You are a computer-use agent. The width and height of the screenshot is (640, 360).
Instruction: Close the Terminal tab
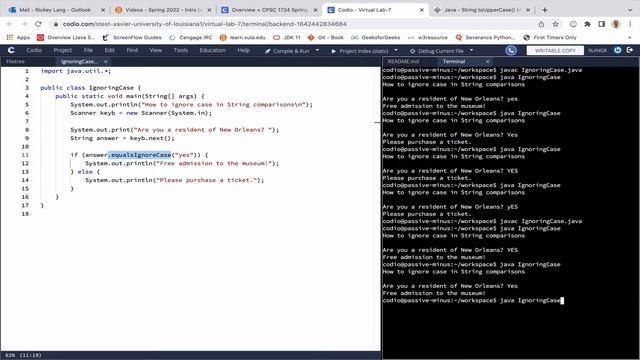point(487,62)
